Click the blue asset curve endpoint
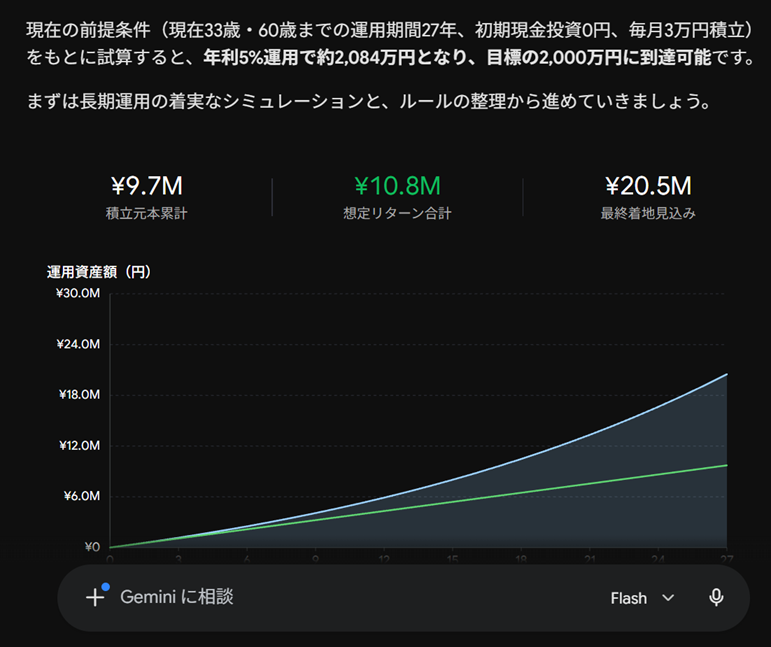This screenshot has height=647, width=771. click(726, 375)
